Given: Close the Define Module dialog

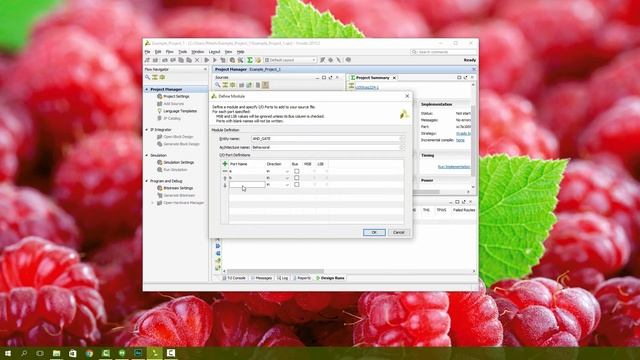Looking at the screenshot, I should [407, 96].
